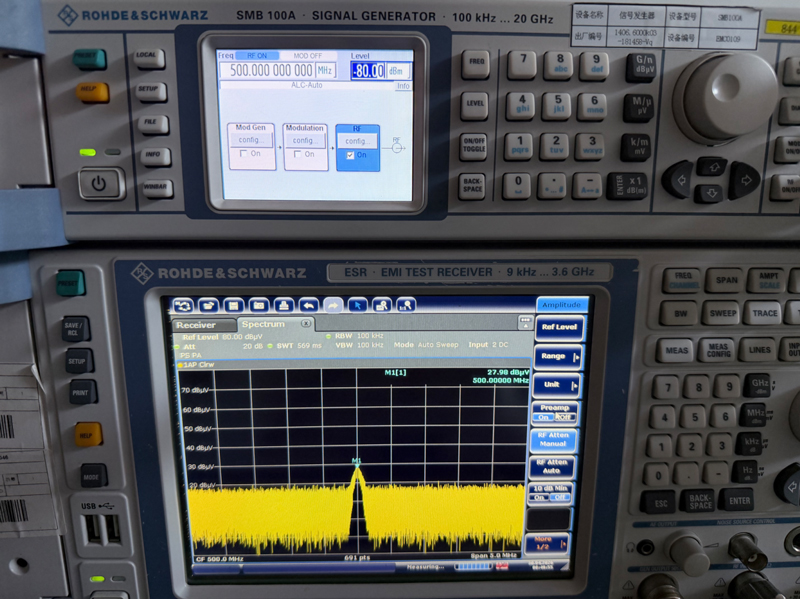Tap the ESR redo arrow icon
Viewport: 800px width, 599px height.
pyautogui.click(x=333, y=305)
